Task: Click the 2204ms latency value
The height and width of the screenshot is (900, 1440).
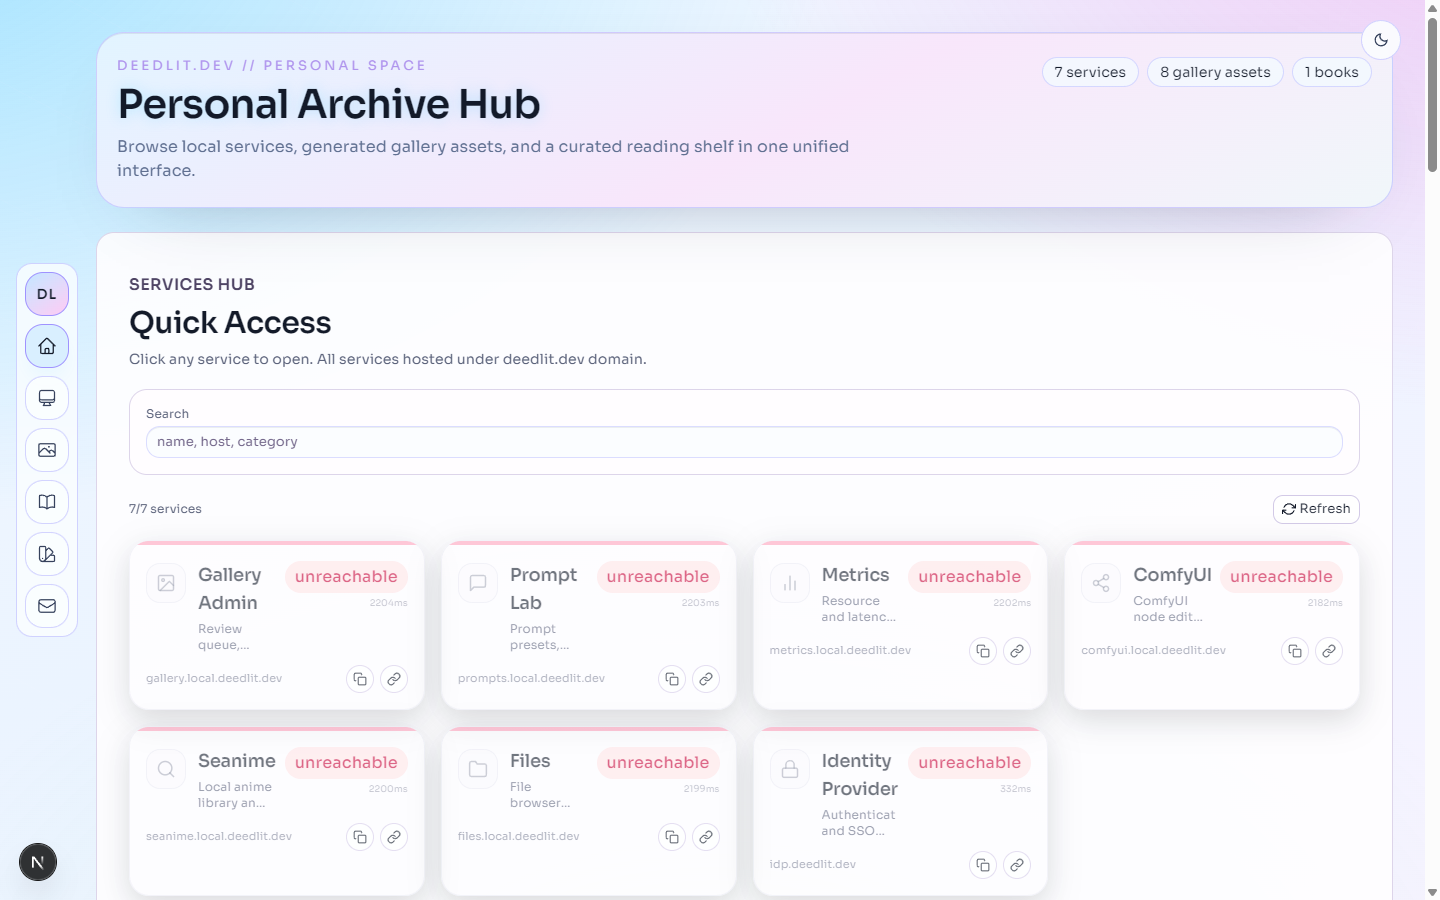Action: [389, 603]
